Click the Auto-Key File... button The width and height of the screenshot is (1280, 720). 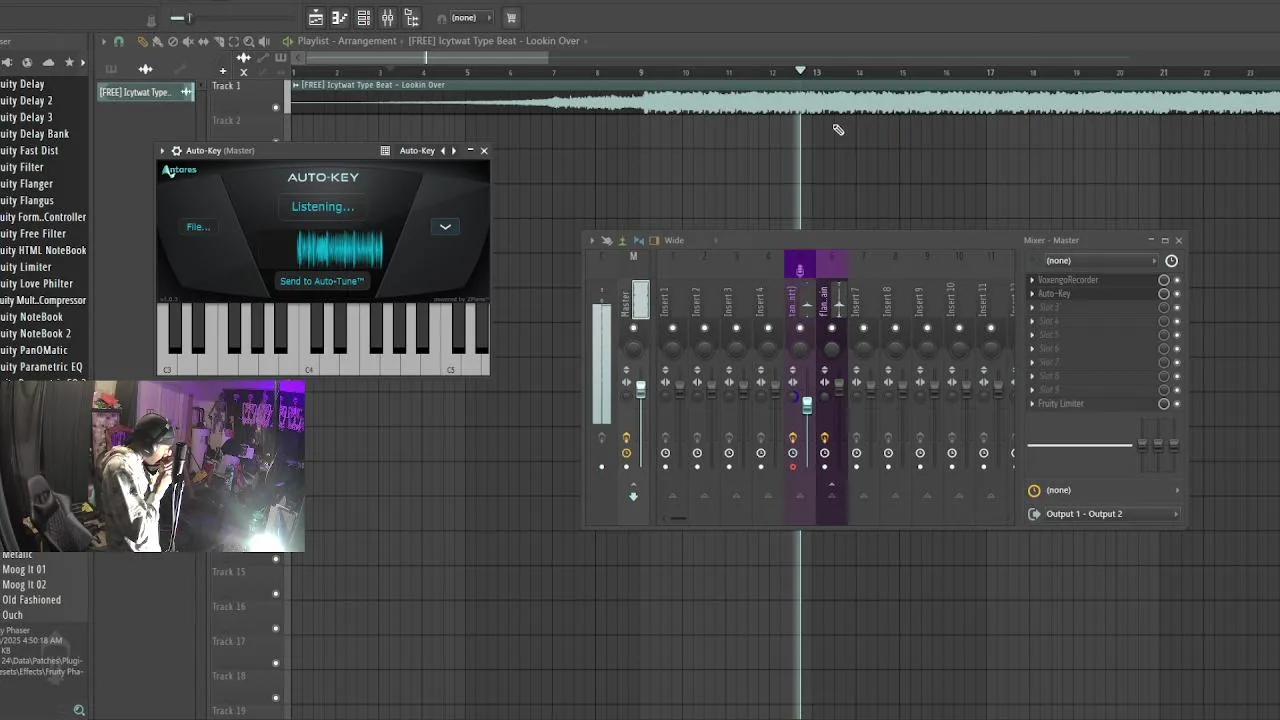click(198, 227)
